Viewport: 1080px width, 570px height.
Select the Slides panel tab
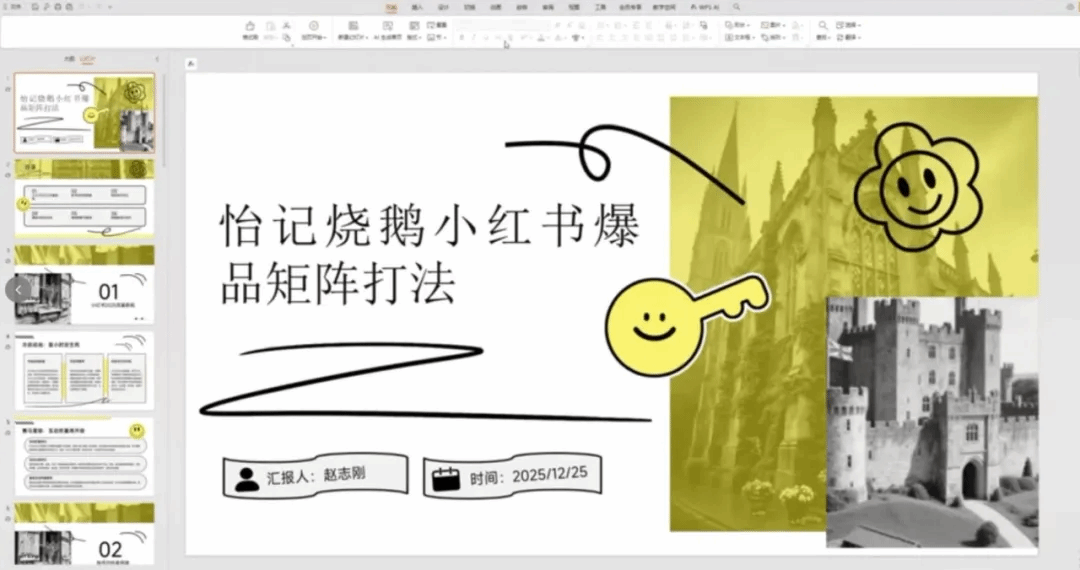tap(87, 59)
